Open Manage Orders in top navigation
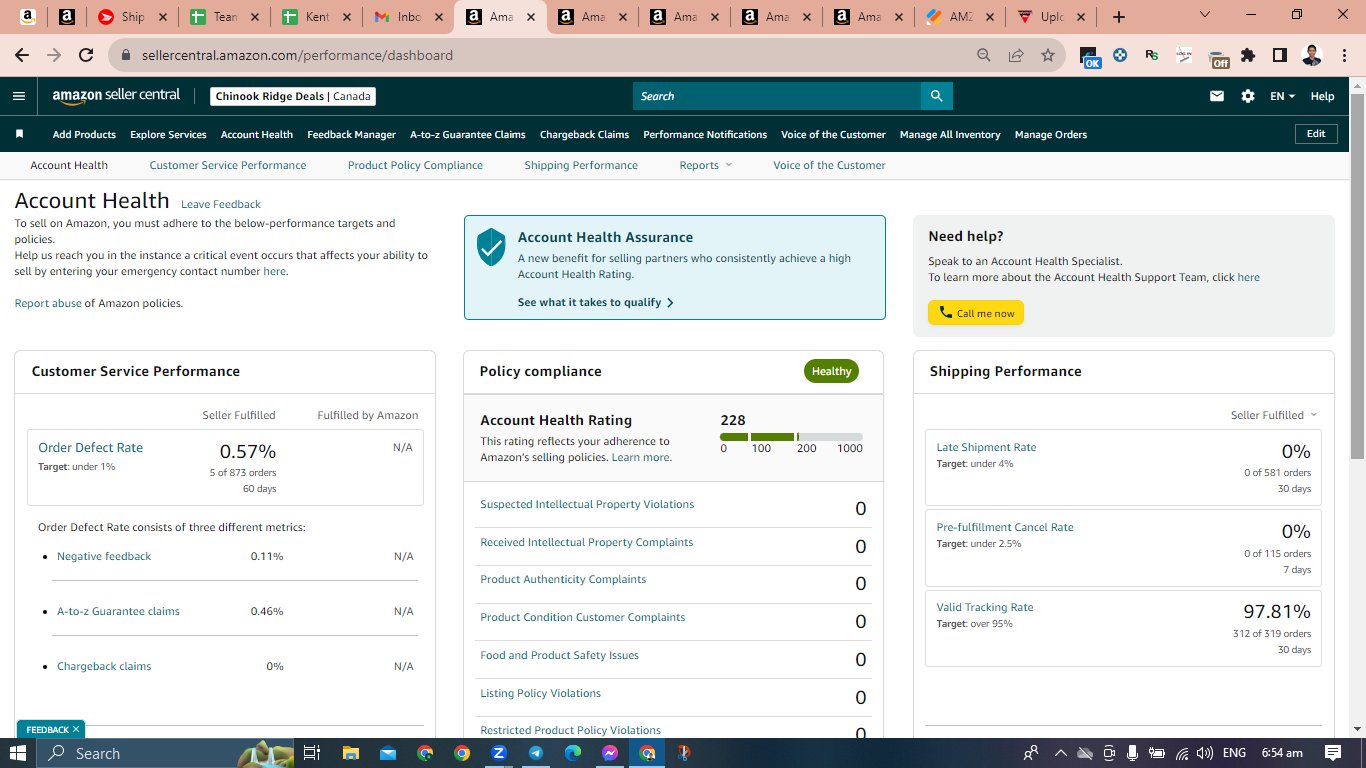The width and height of the screenshot is (1366, 768). tap(1051, 134)
